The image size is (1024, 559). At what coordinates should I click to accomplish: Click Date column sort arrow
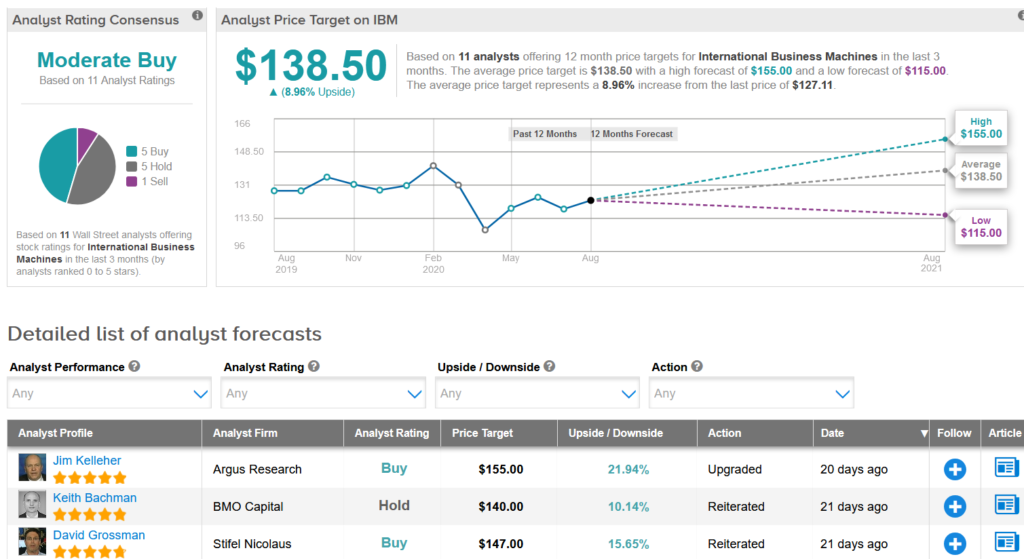[x=923, y=434]
